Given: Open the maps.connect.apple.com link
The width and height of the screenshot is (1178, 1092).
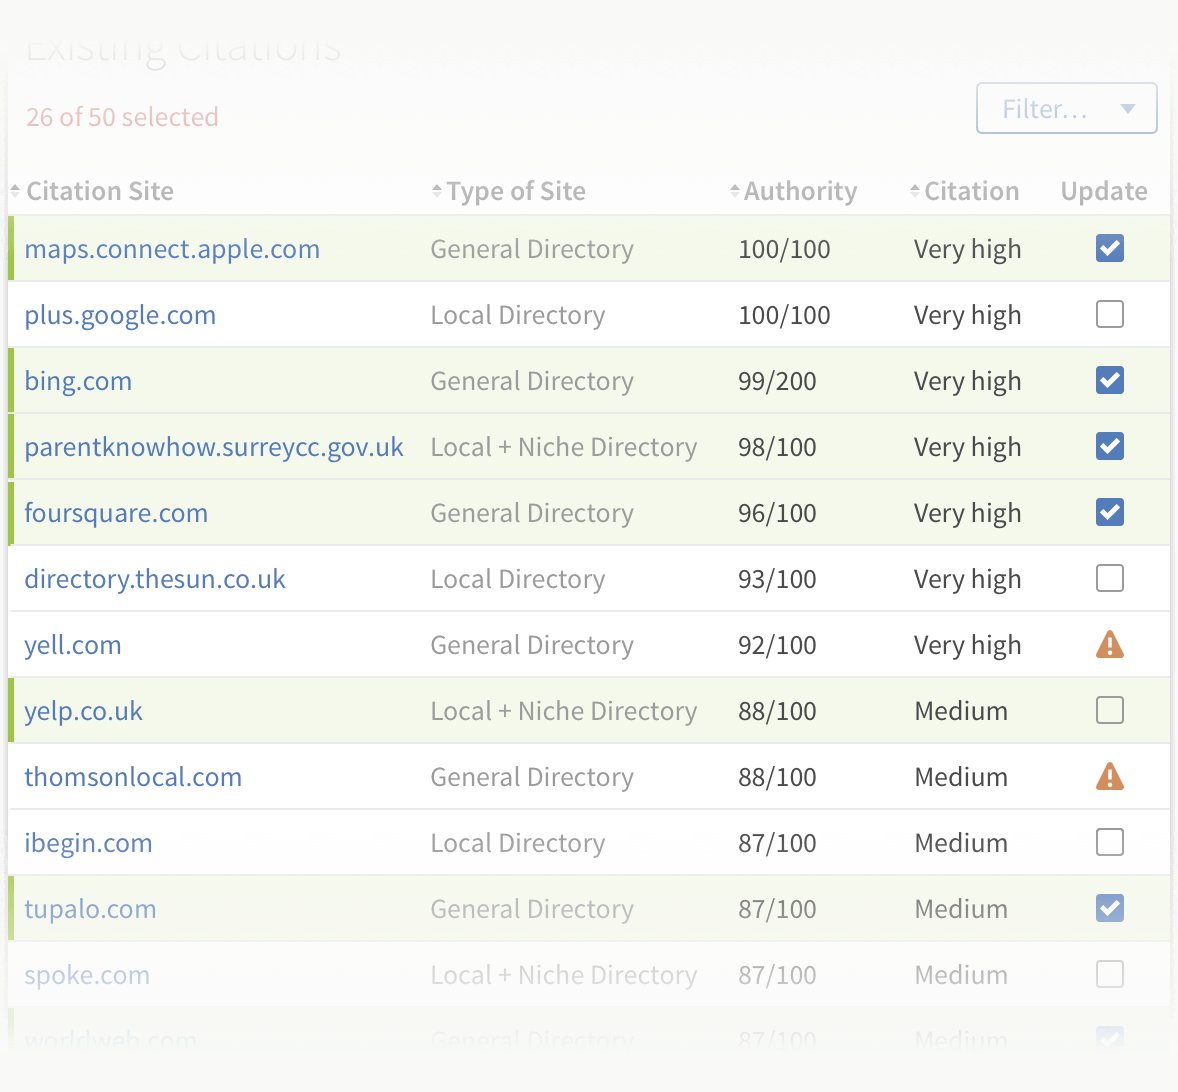Looking at the screenshot, I should click(172, 249).
